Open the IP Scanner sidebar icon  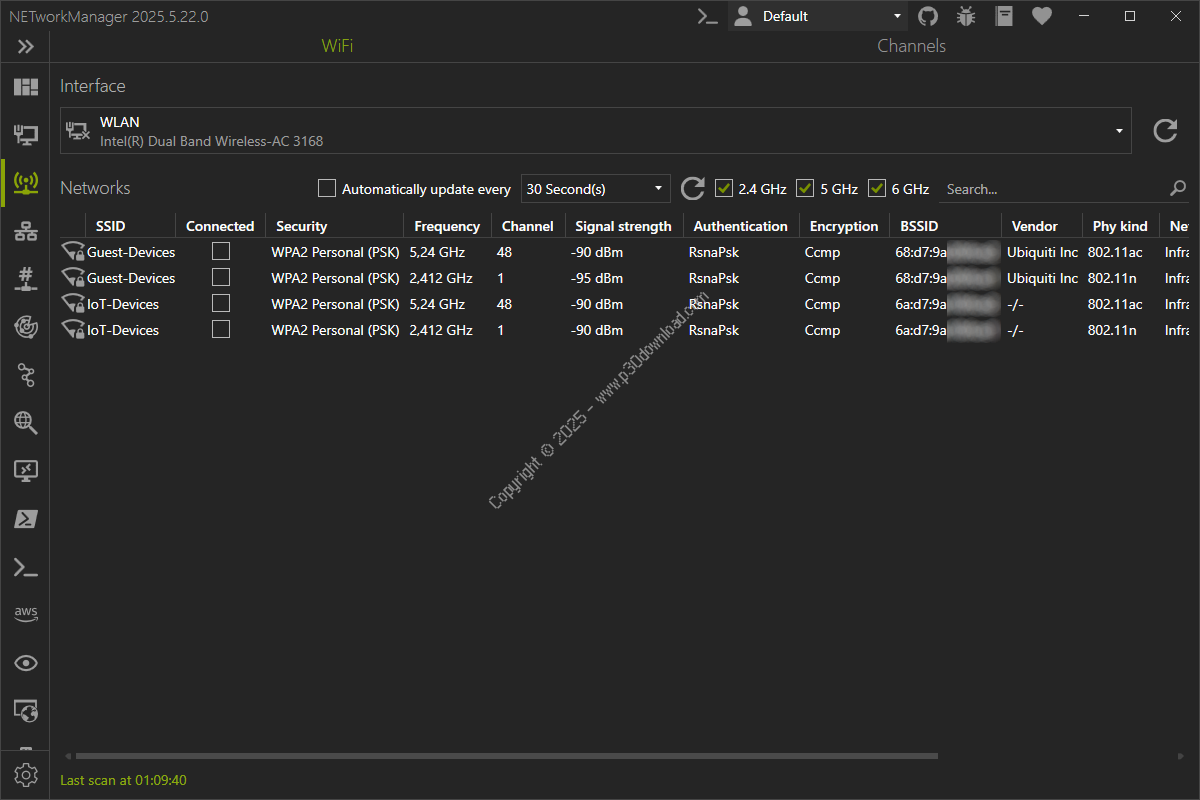click(x=25, y=232)
